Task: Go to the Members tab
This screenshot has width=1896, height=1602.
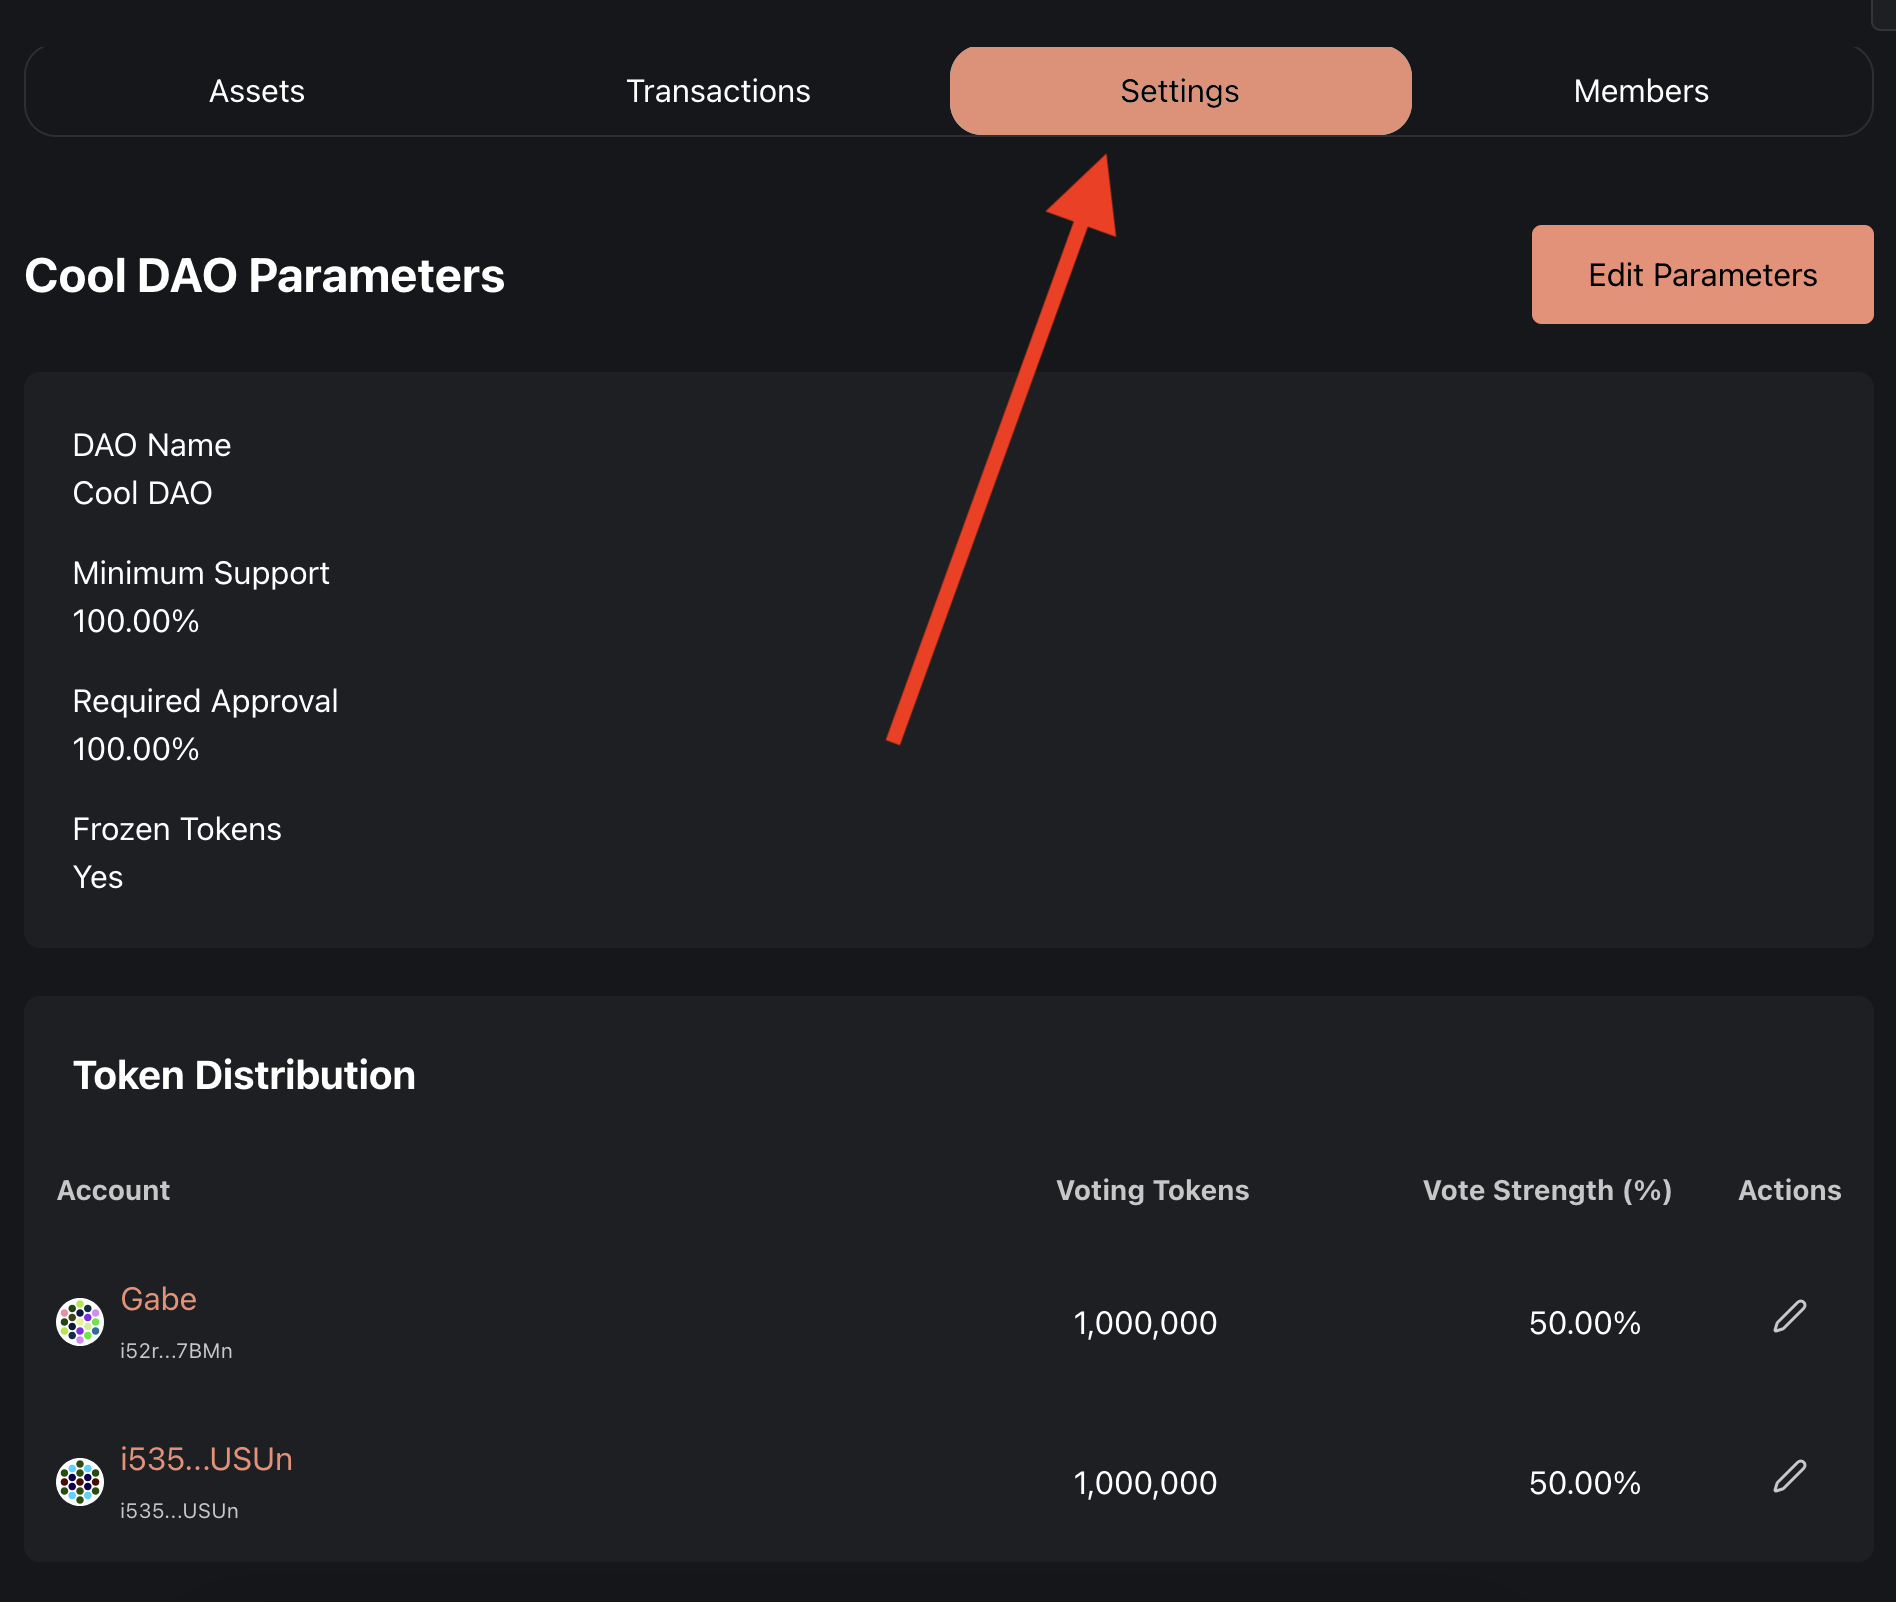Action: [1641, 91]
